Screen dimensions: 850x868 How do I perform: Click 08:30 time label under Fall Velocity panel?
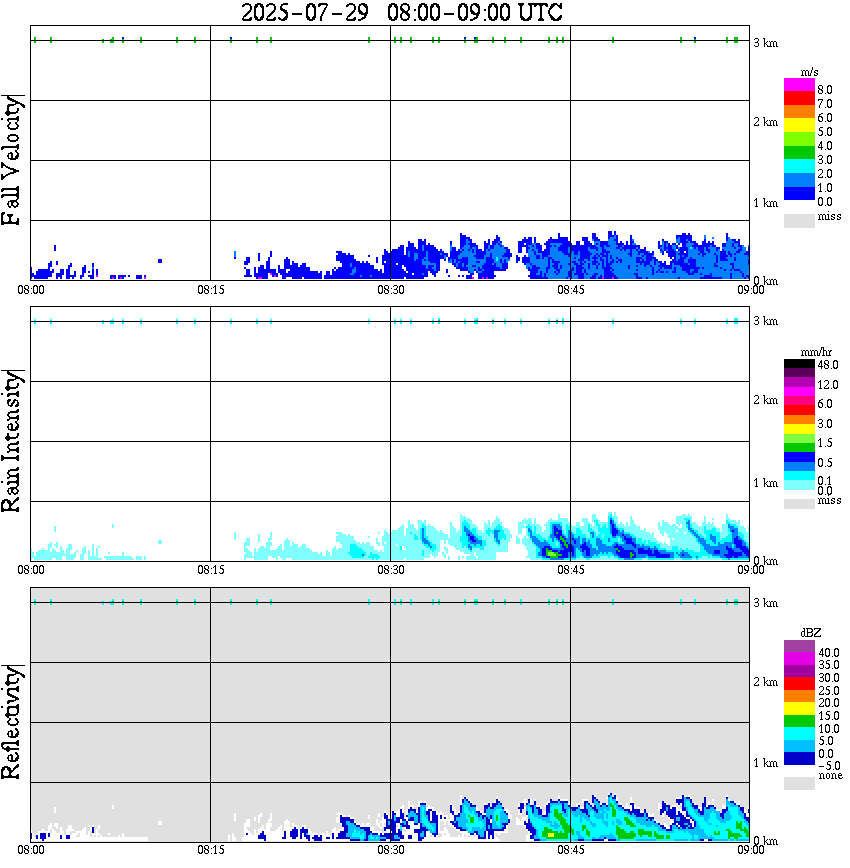[x=391, y=290]
